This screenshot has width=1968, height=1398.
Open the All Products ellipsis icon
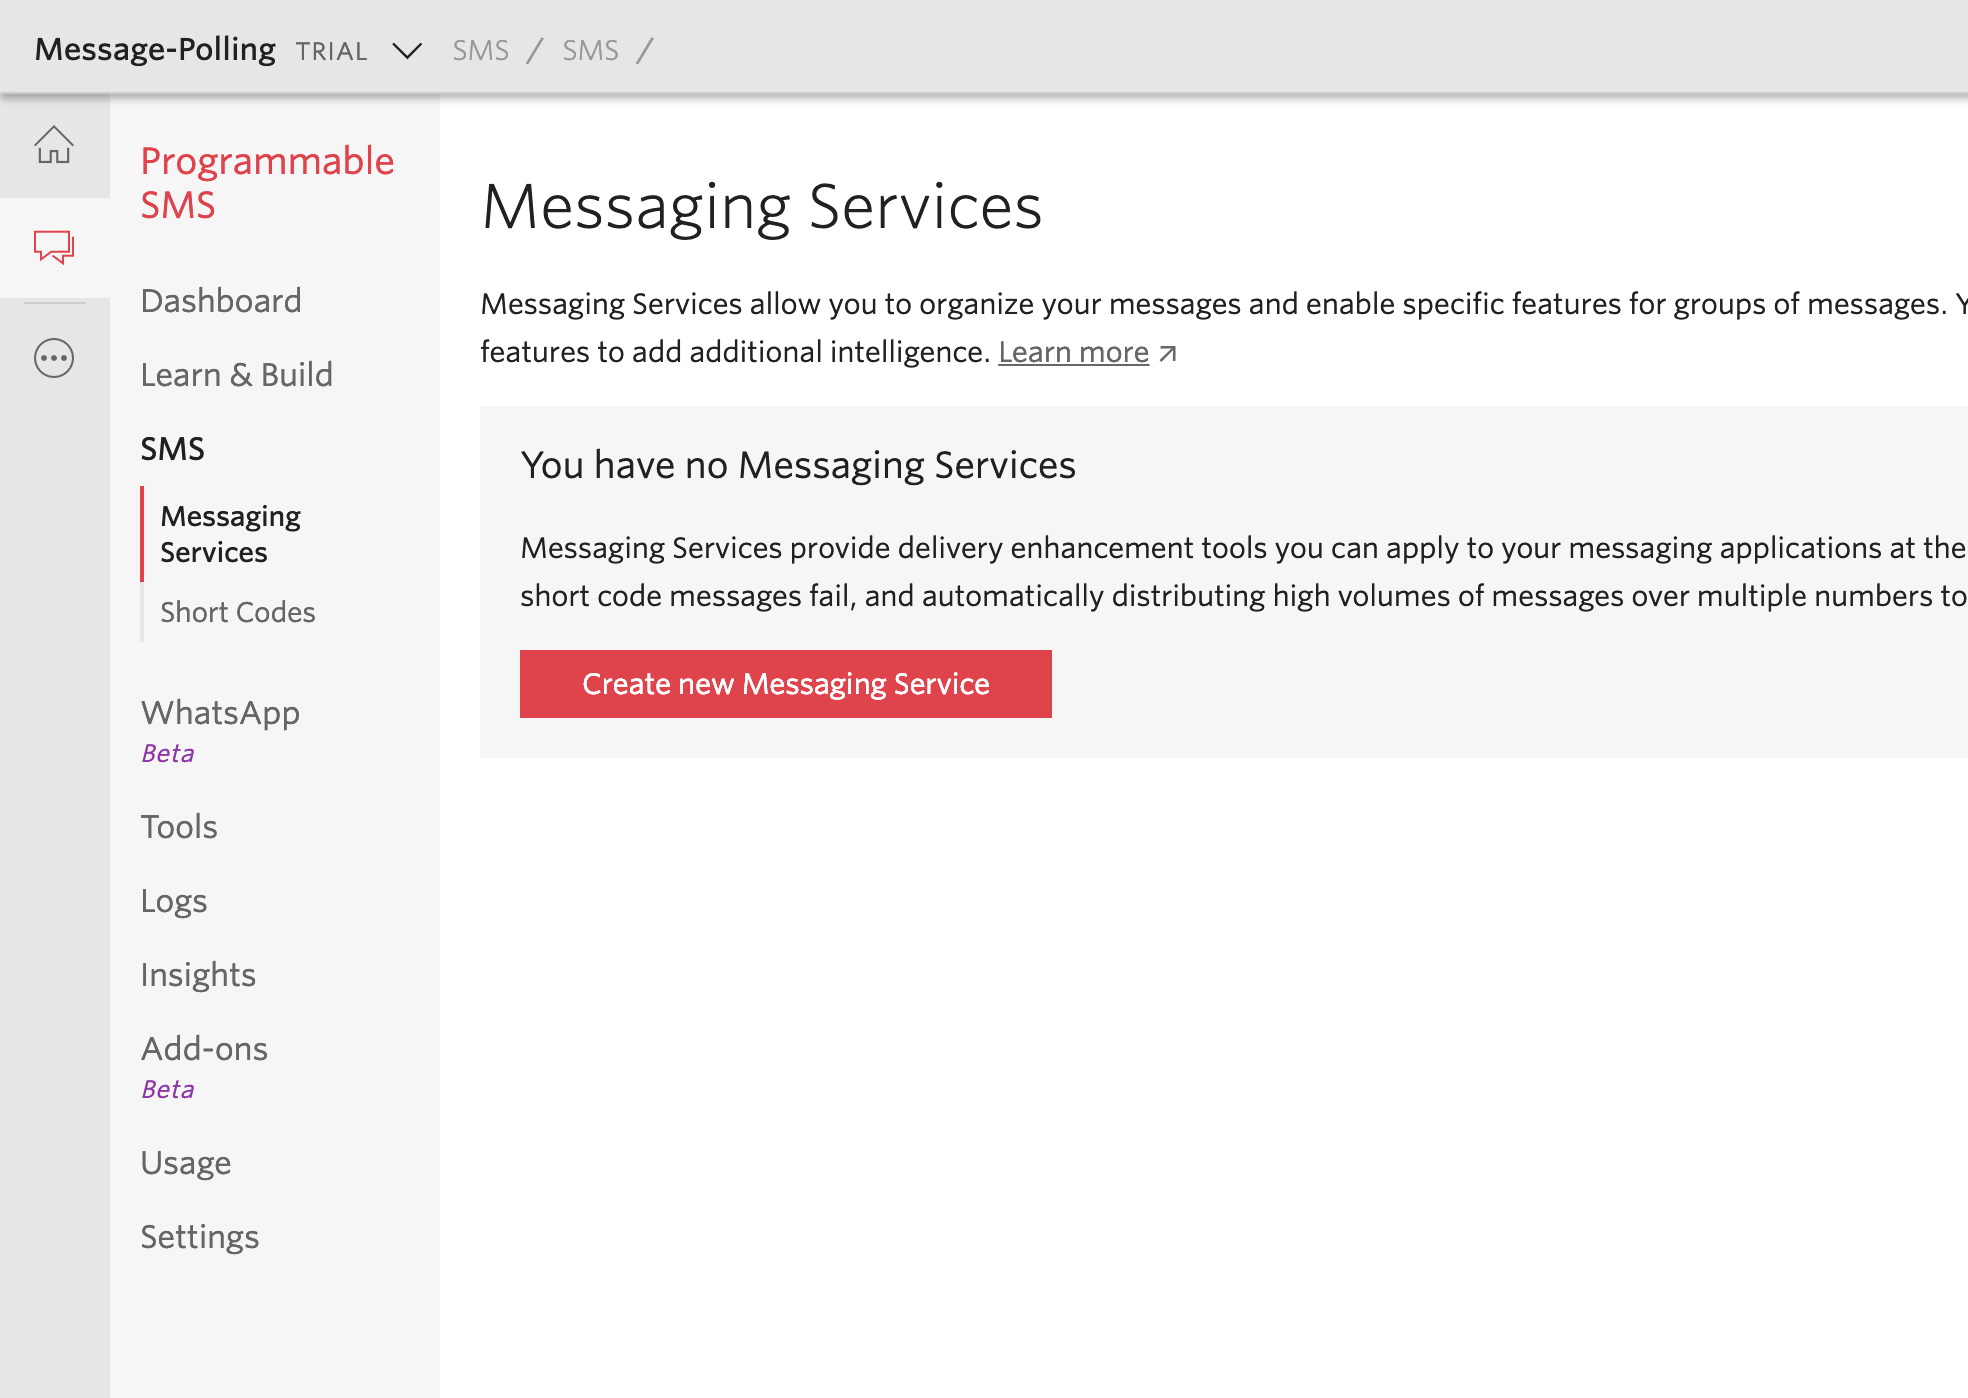coord(54,358)
